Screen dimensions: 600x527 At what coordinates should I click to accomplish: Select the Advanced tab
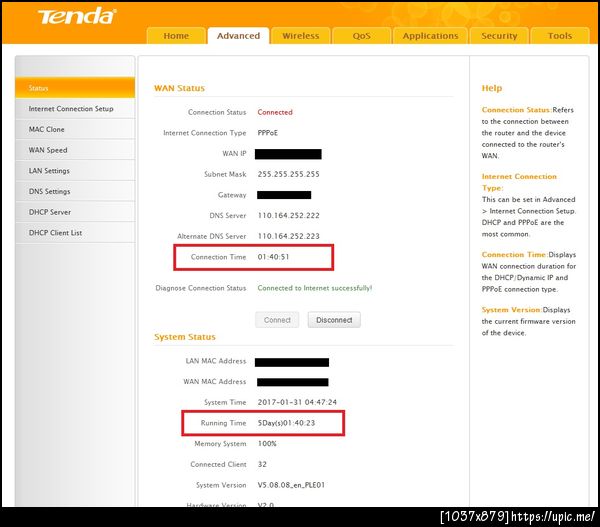[238, 36]
